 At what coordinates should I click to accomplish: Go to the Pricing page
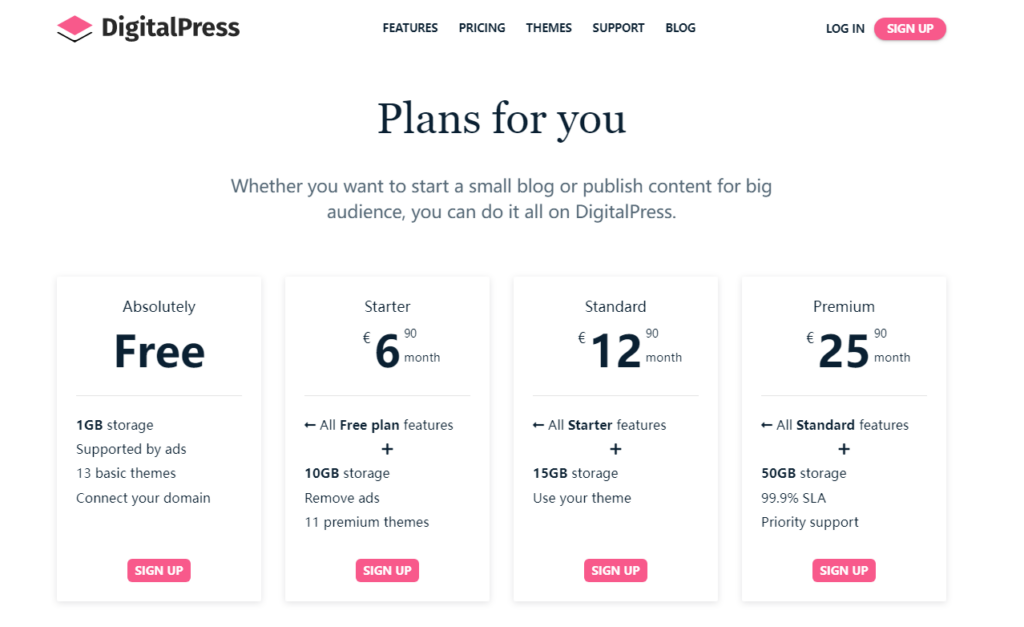click(x=482, y=28)
